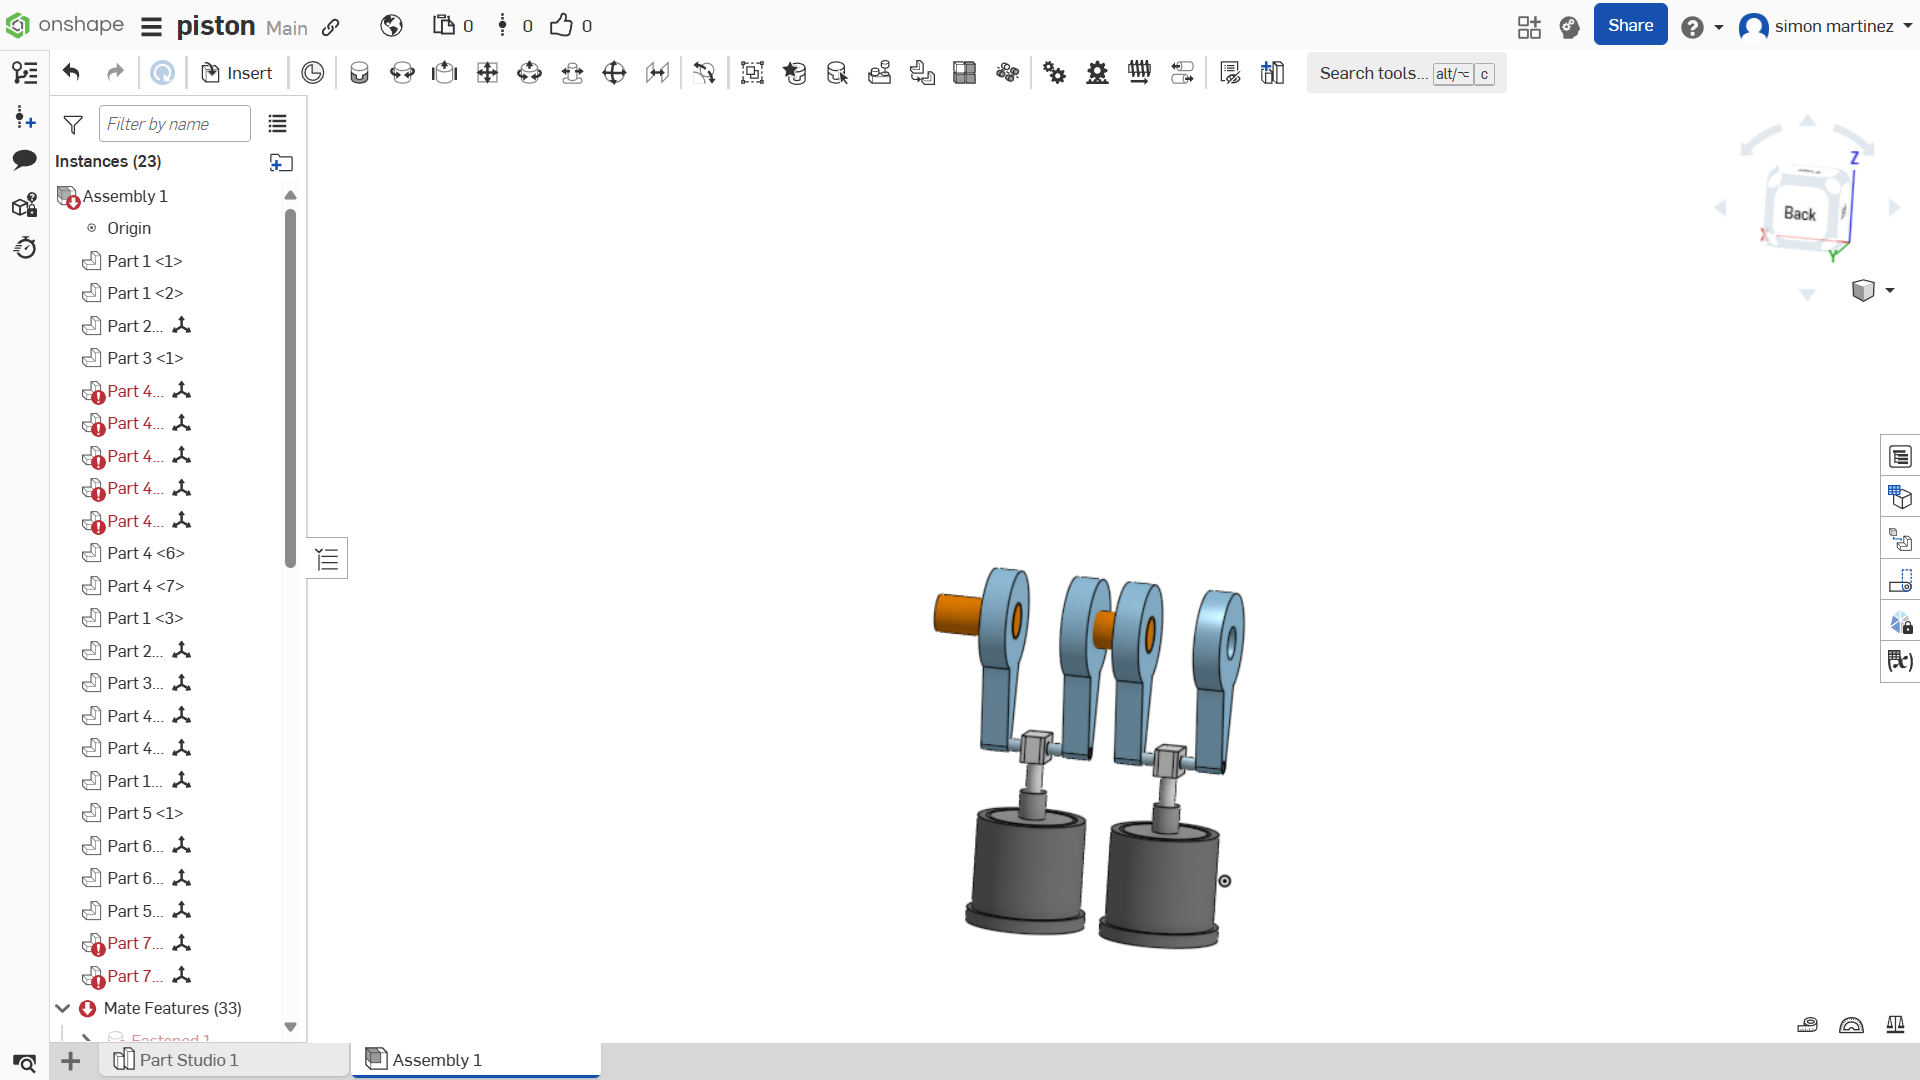Open the tab manager search icon
This screenshot has height=1080, width=1920.
tap(25, 1062)
